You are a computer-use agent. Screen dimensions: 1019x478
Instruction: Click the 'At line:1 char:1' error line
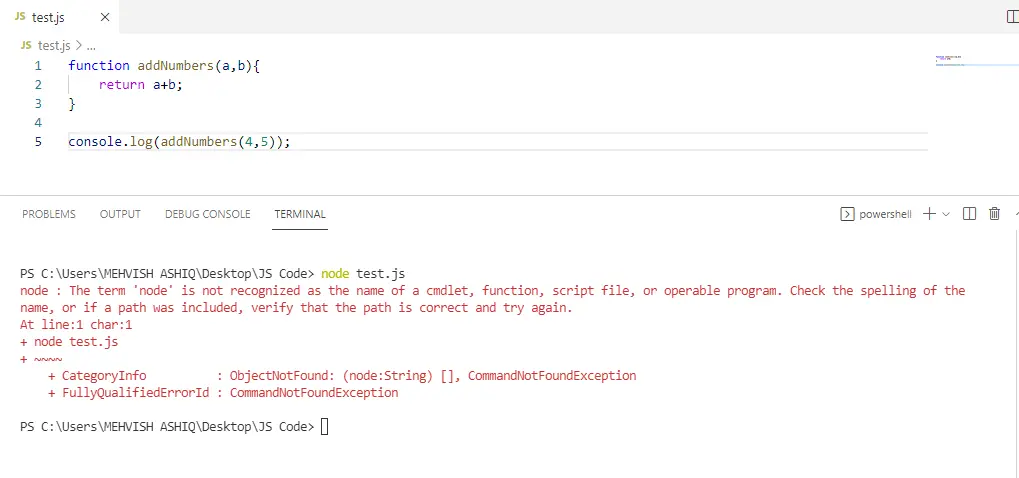76,325
